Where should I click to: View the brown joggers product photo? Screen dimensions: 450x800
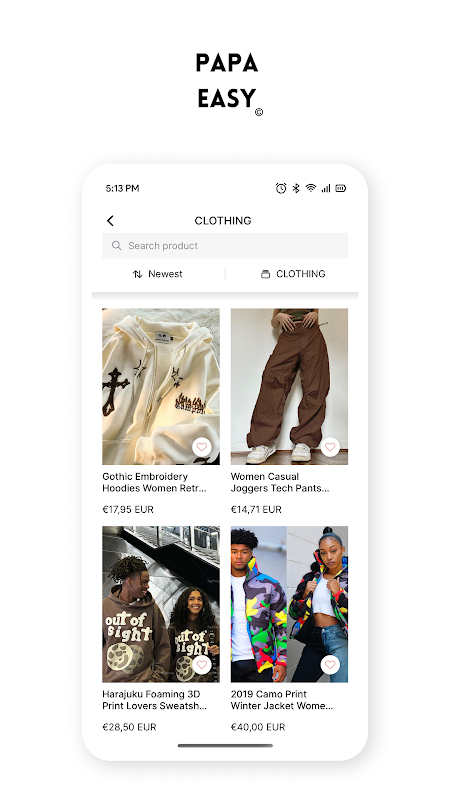(289, 386)
